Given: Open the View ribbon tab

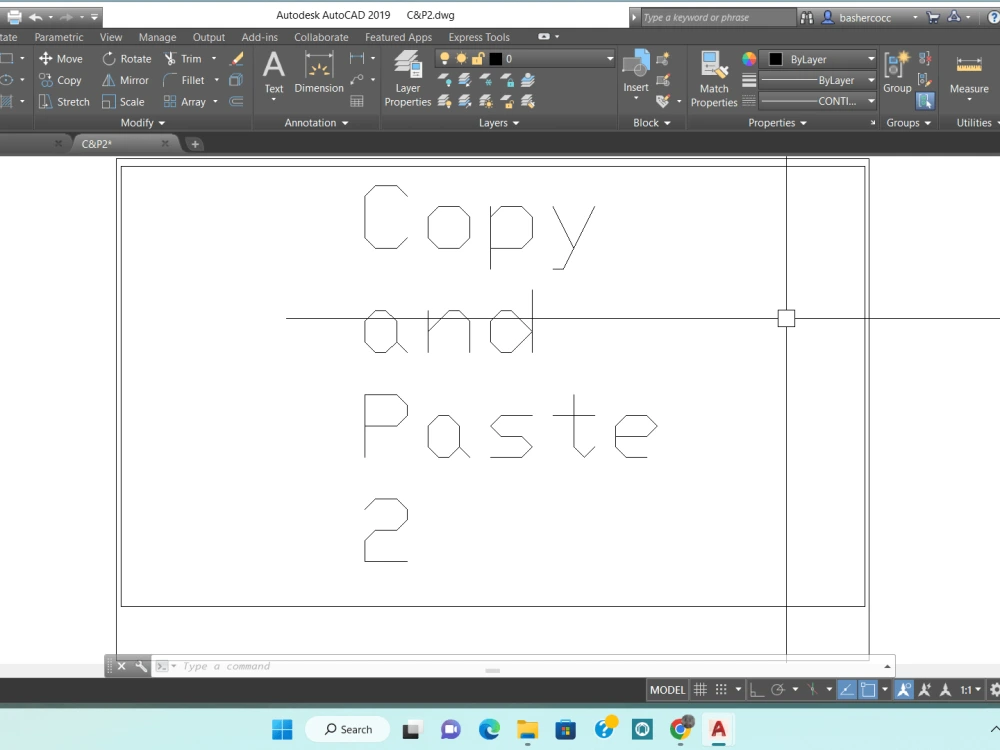Looking at the screenshot, I should [110, 37].
